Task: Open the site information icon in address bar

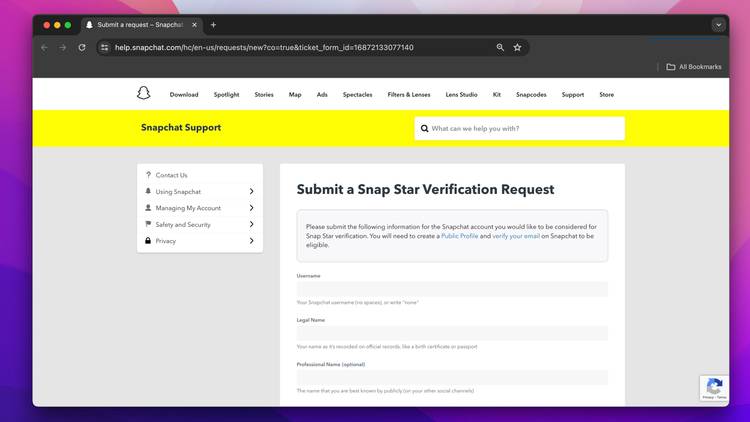Action: (x=104, y=47)
